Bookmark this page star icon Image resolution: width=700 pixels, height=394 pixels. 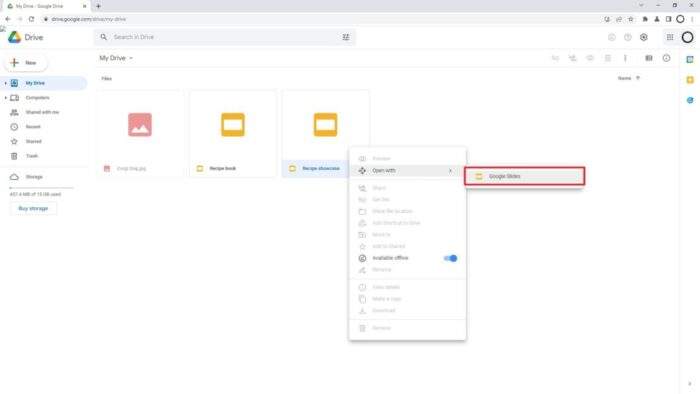tap(631, 19)
